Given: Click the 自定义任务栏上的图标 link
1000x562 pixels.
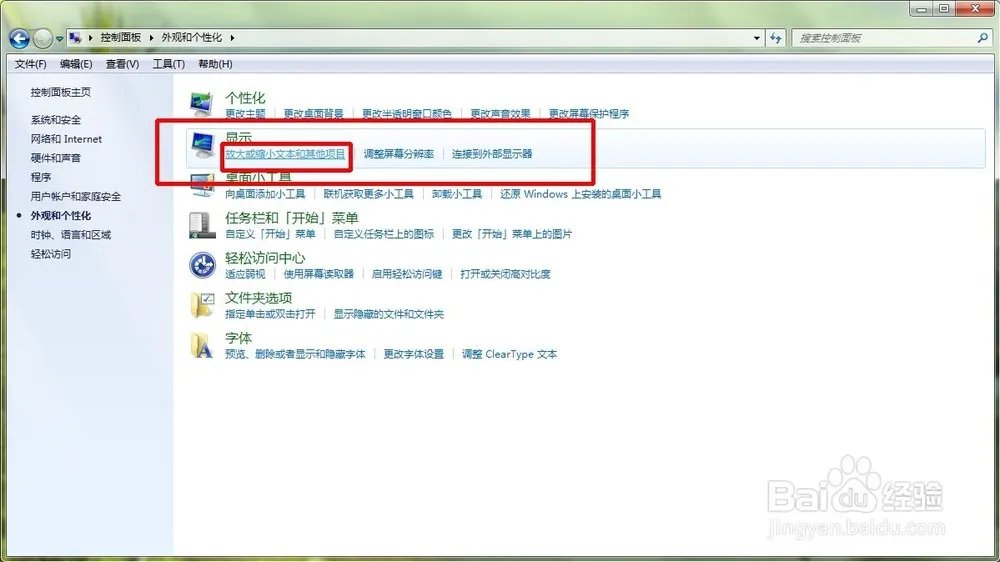Looking at the screenshot, I should tap(384, 234).
